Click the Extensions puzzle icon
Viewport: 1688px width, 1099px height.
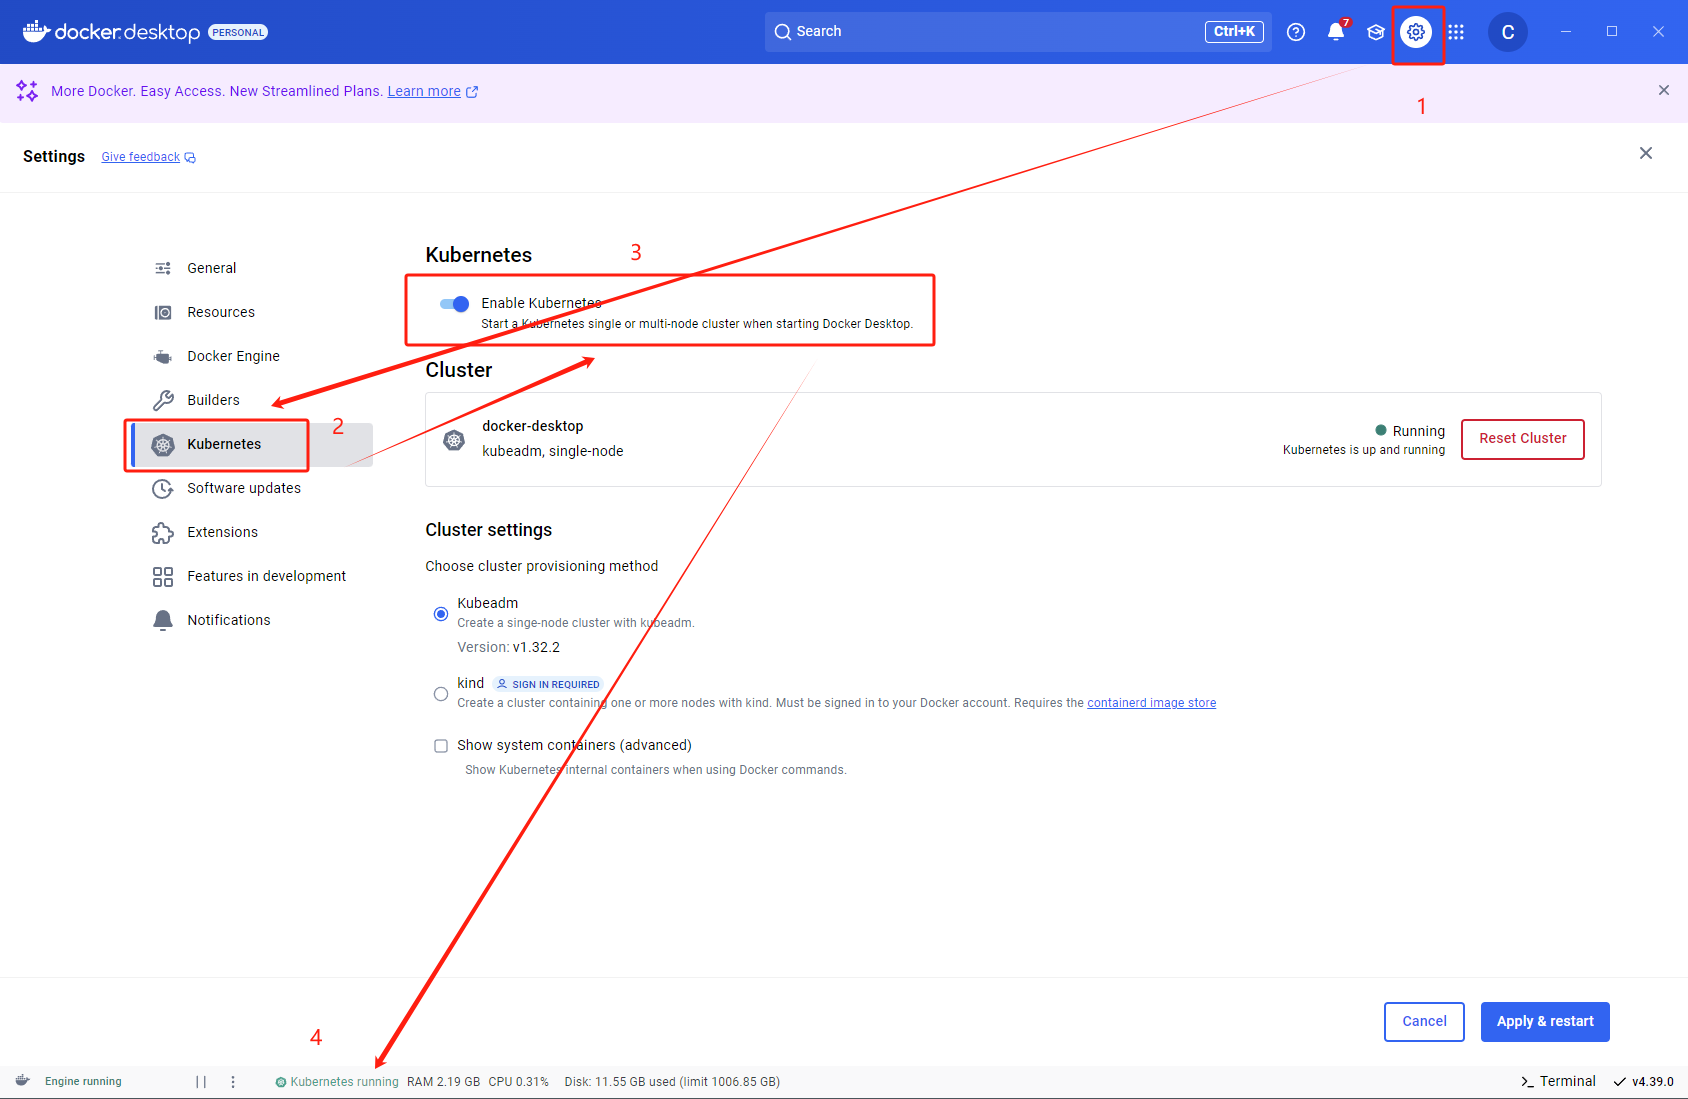tap(163, 532)
